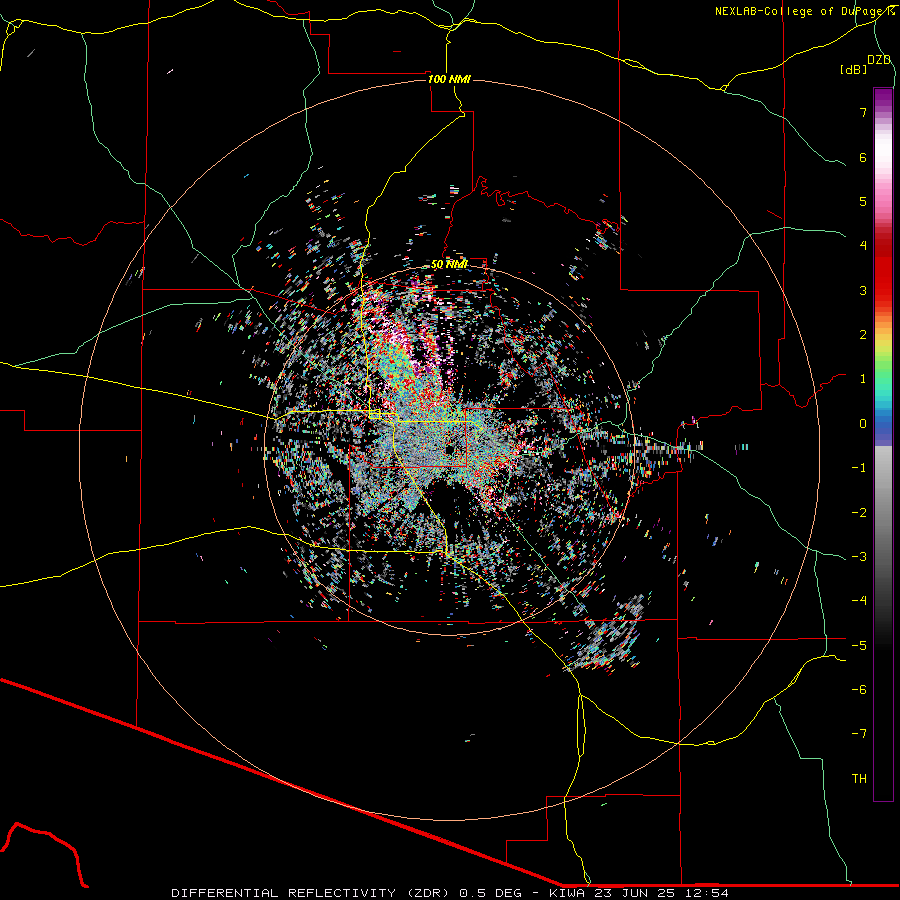Click the "3" value on the dB scale
The image size is (900, 900).
pos(863,290)
